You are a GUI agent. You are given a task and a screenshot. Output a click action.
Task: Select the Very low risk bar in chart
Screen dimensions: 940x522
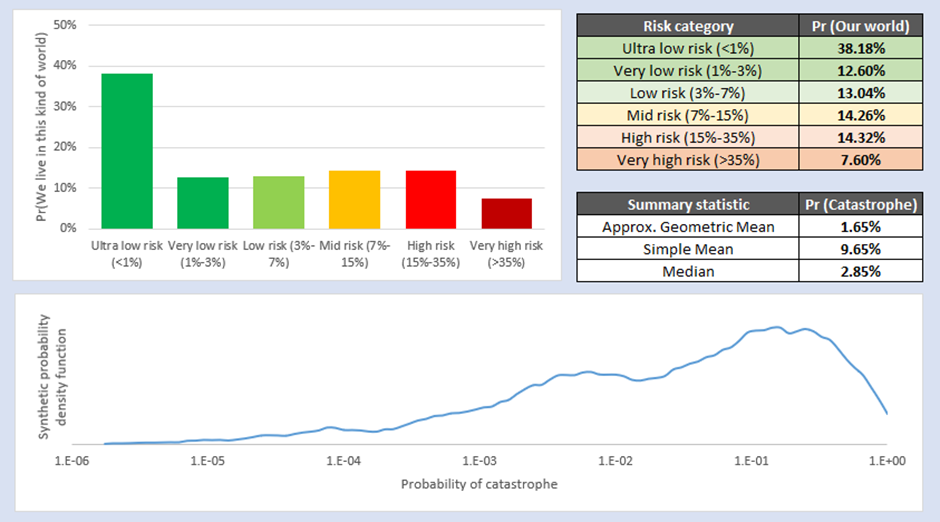203,203
